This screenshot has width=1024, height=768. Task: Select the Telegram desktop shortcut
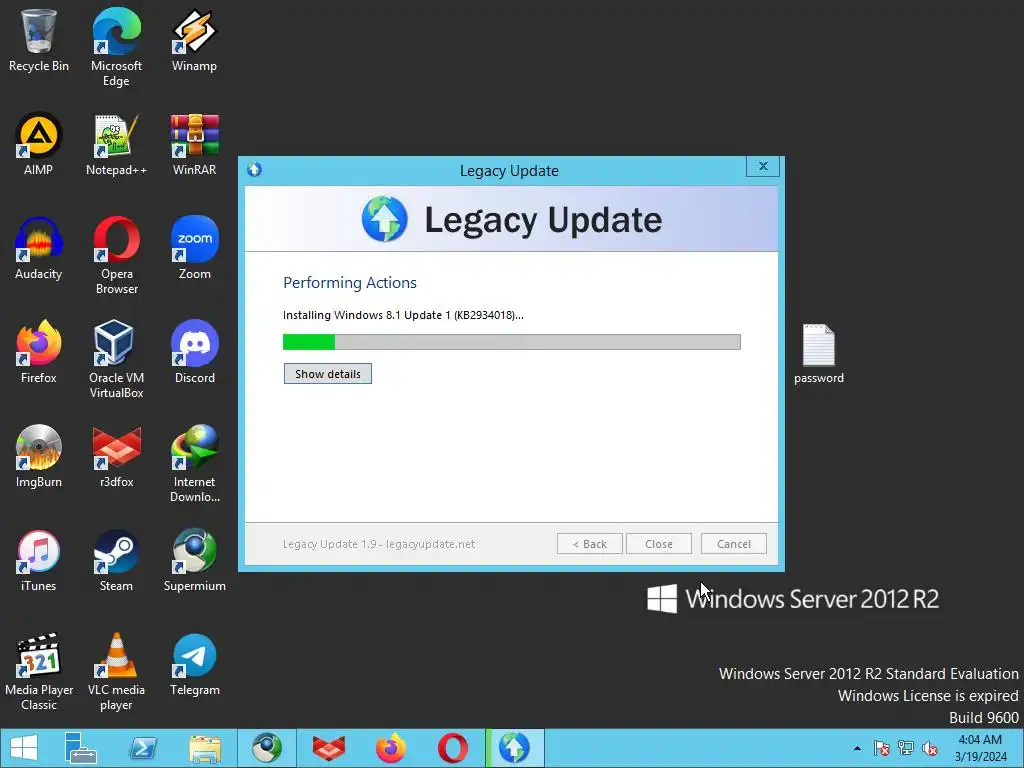tap(195, 664)
